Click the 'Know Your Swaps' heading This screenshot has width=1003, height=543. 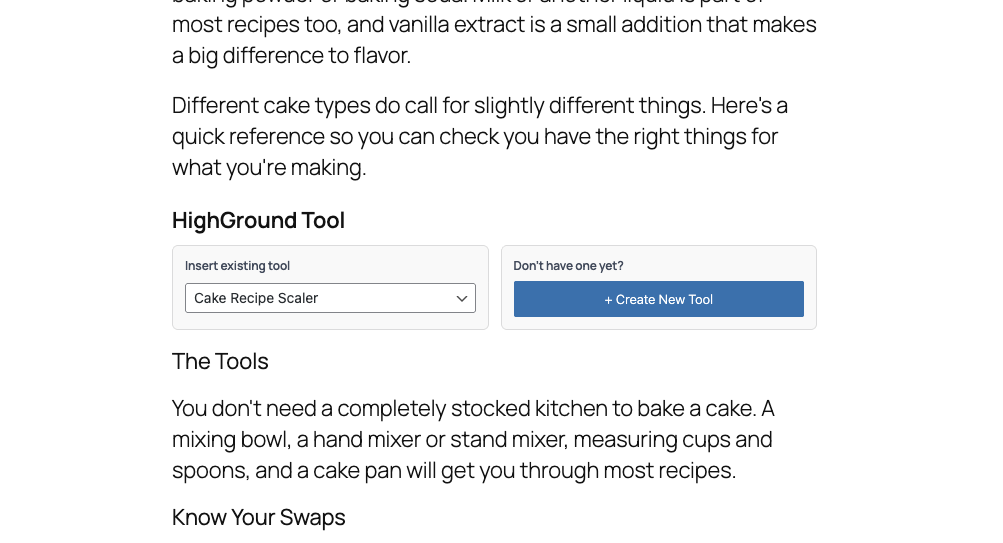click(x=258, y=517)
